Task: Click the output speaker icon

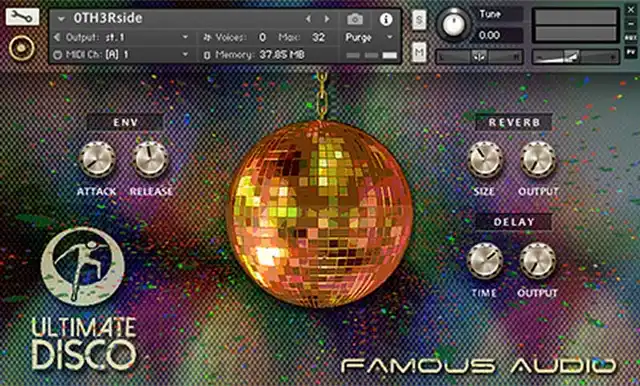Action: (x=57, y=38)
